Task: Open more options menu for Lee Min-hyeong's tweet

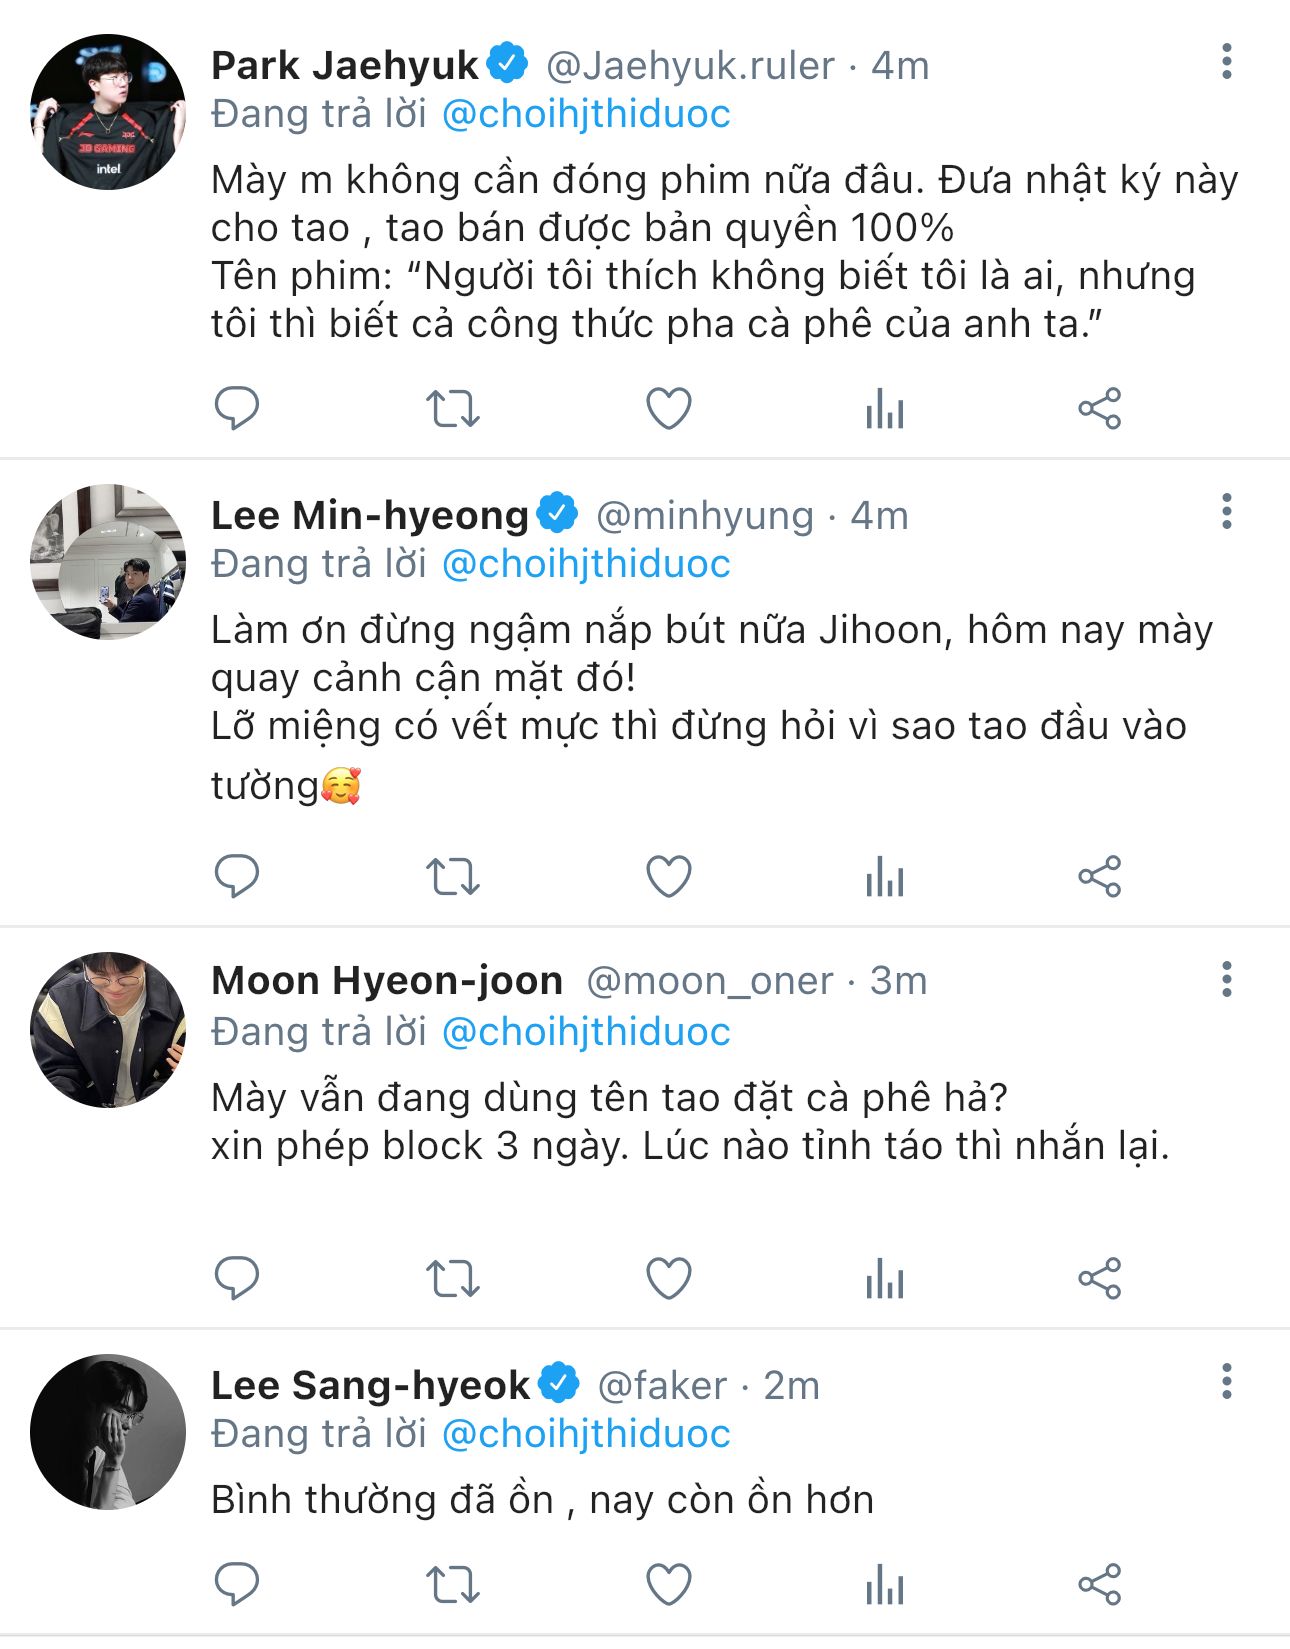Action: (x=1226, y=512)
